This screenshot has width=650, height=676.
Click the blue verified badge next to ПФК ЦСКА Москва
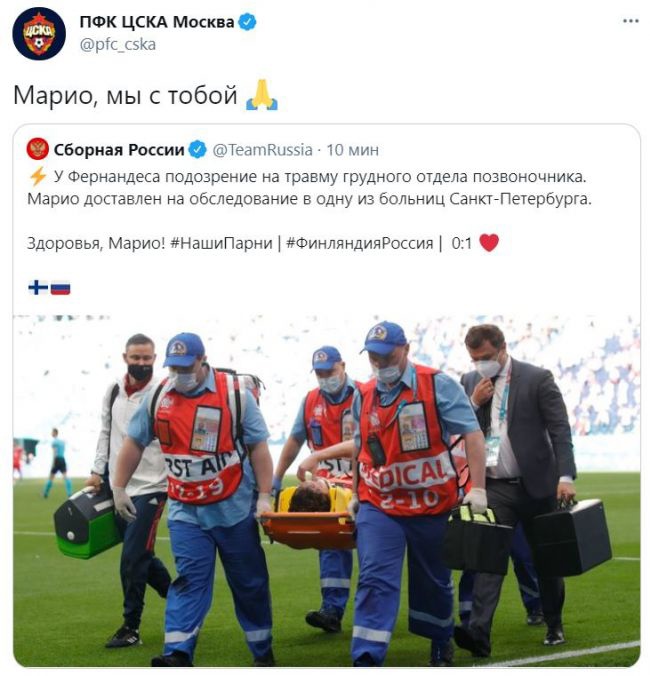pyautogui.click(x=247, y=22)
